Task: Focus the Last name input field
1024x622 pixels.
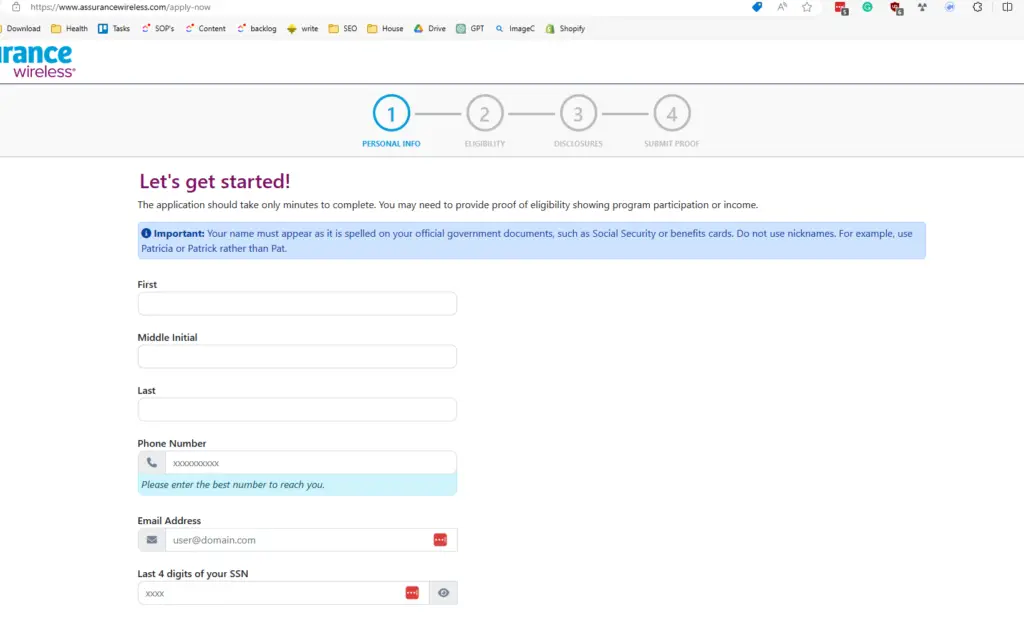Action: click(297, 409)
